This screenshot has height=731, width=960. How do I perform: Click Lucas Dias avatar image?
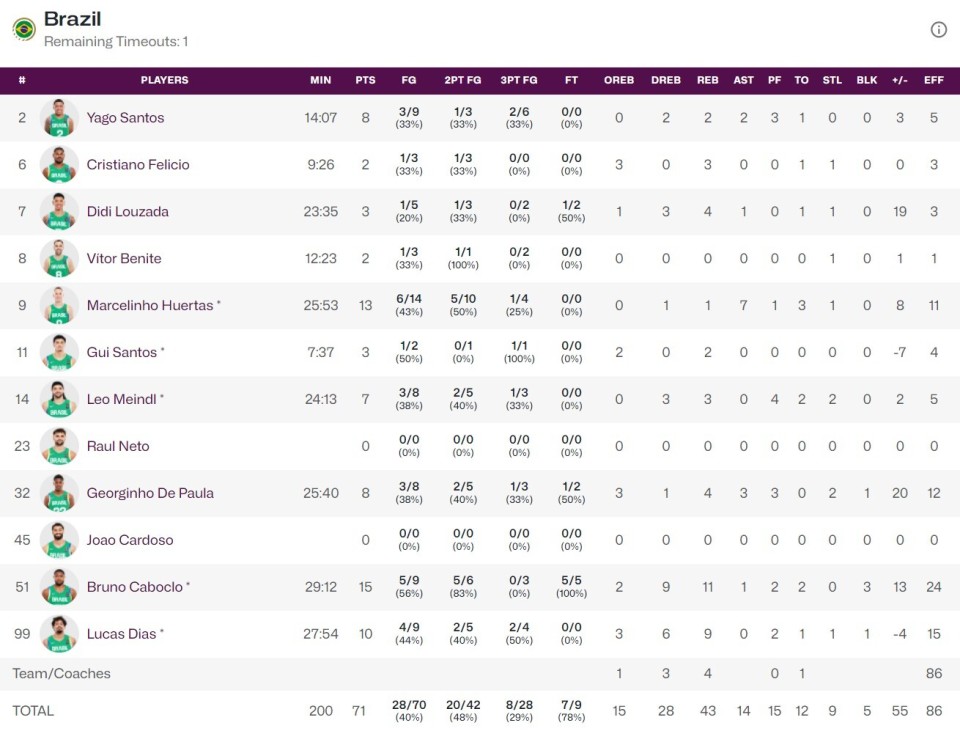(59, 634)
